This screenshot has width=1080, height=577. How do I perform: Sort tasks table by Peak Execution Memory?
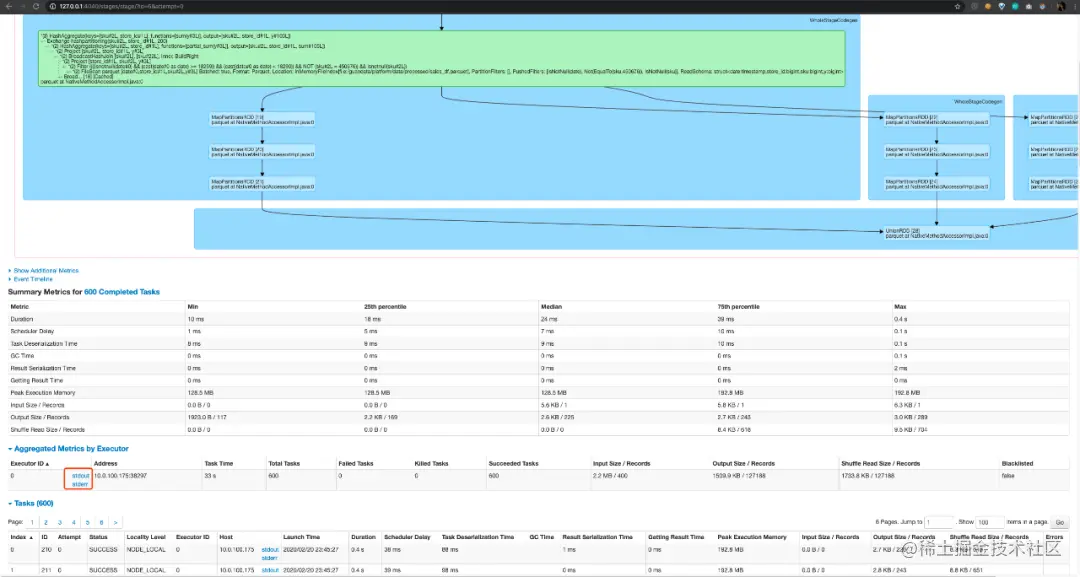coord(751,537)
